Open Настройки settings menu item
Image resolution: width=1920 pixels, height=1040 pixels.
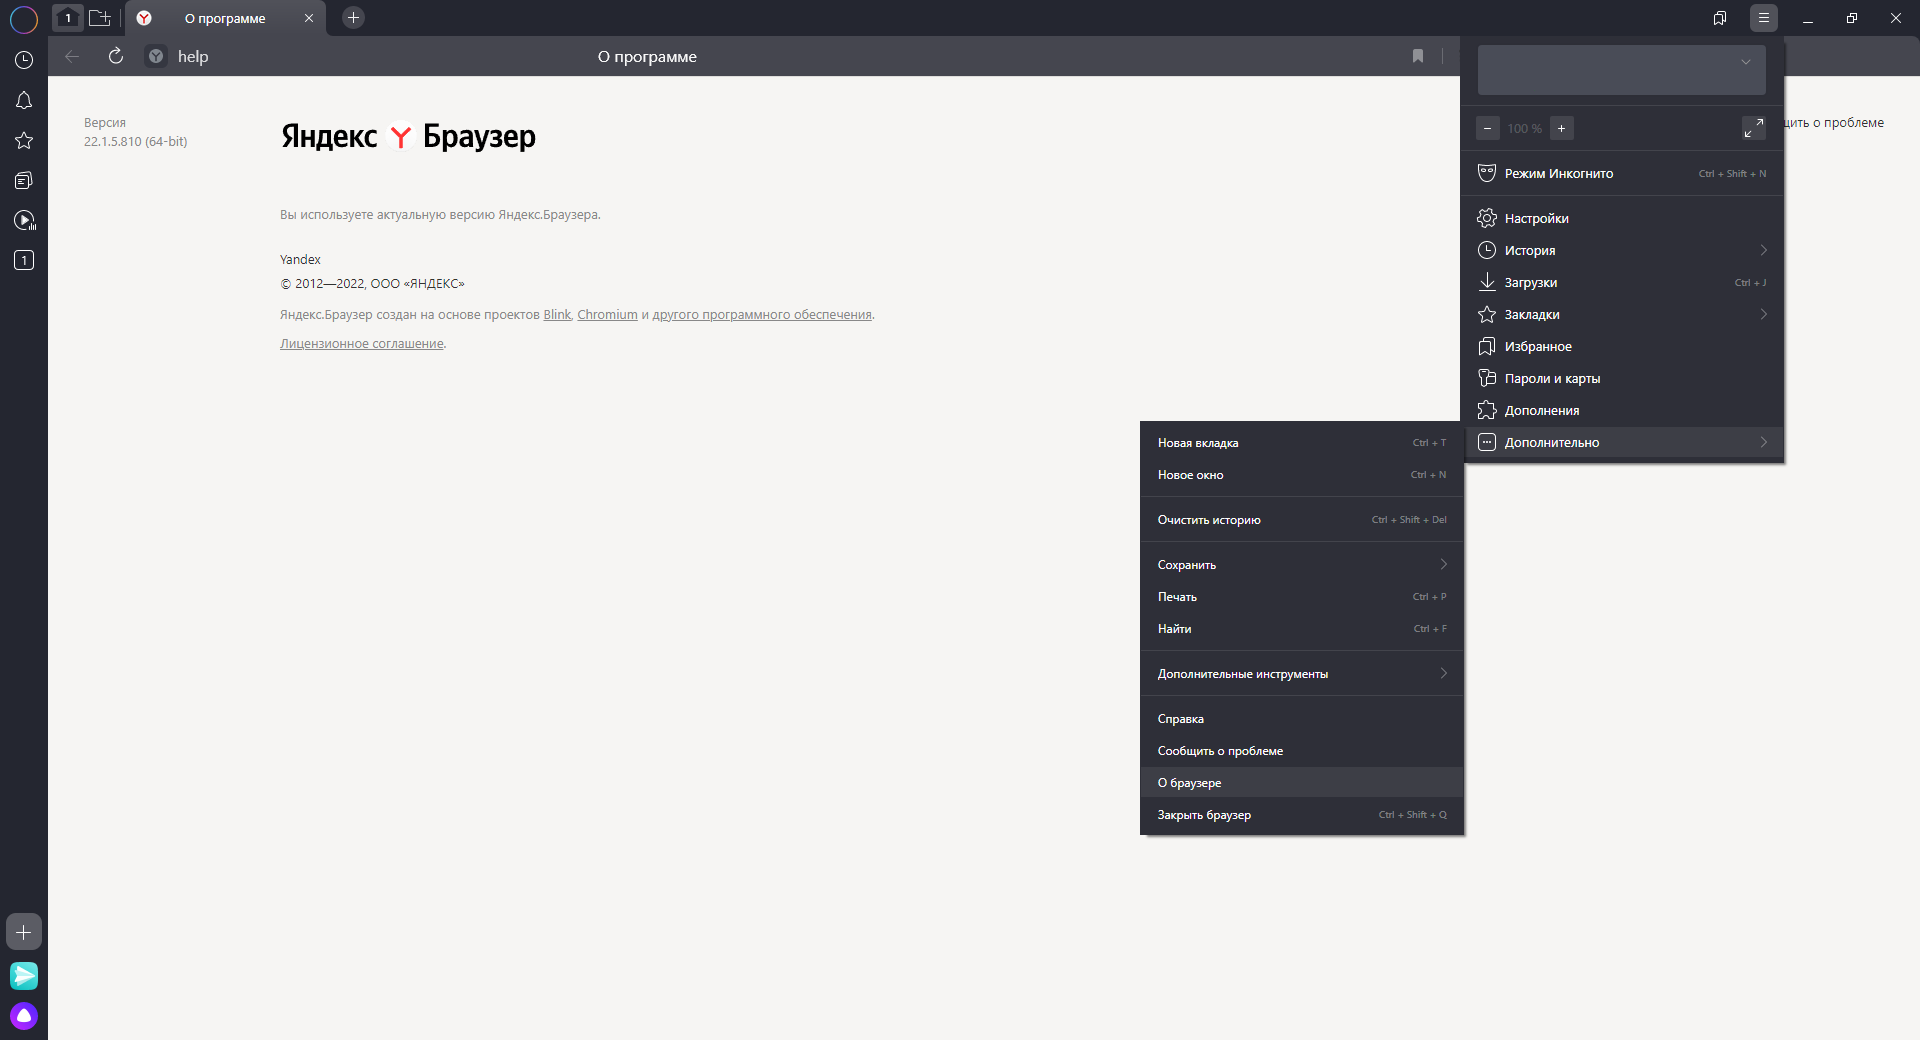pyautogui.click(x=1624, y=218)
